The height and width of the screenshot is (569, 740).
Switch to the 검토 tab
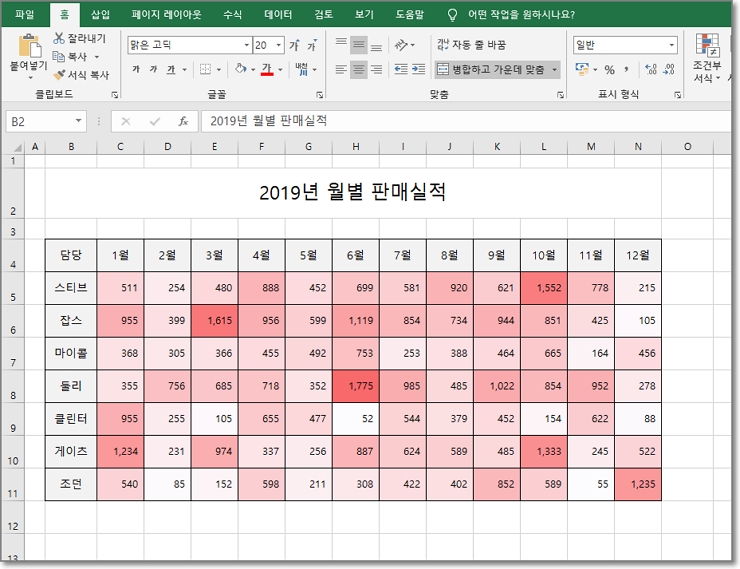[x=323, y=15]
